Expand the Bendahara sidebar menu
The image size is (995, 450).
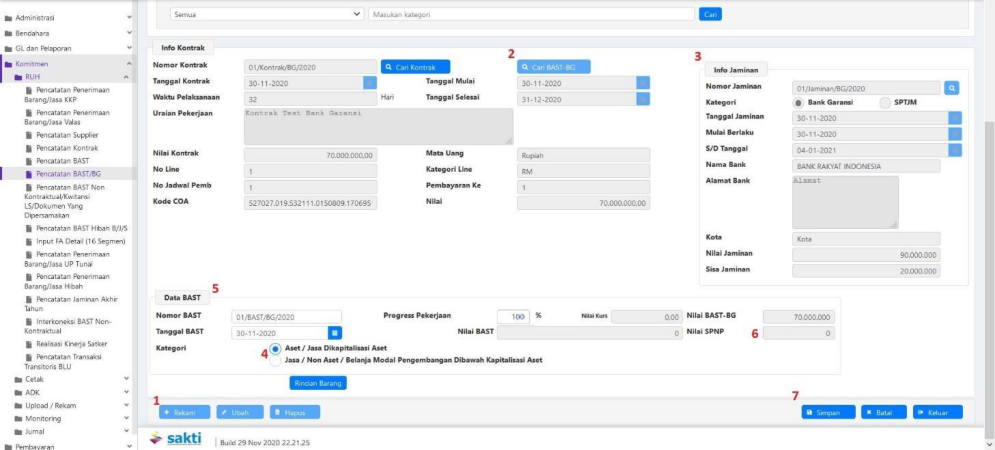tap(128, 33)
